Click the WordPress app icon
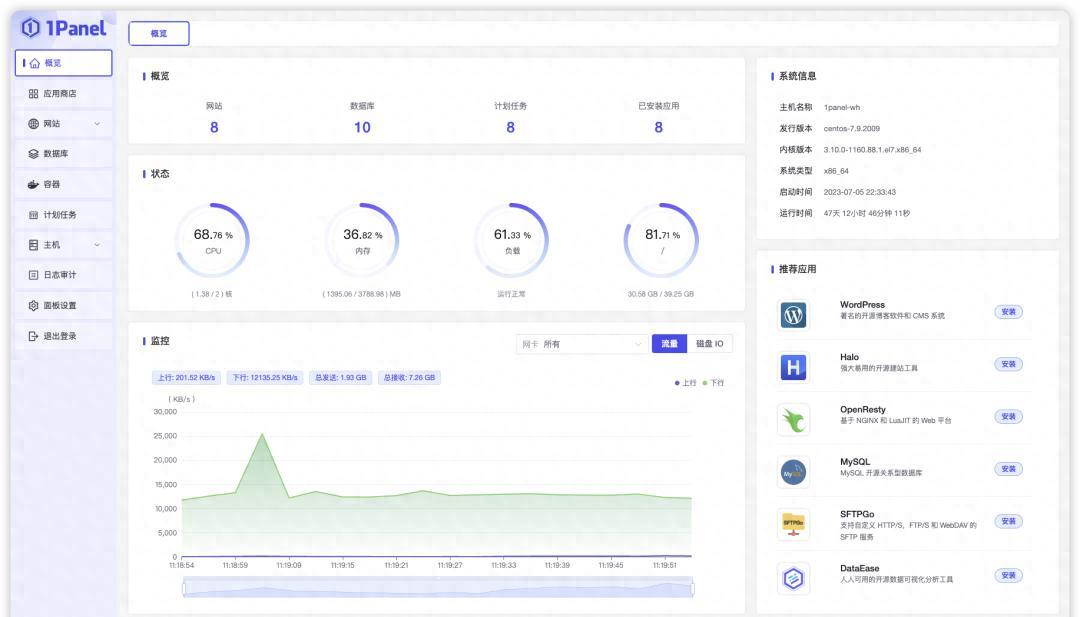1080x617 pixels. [x=793, y=315]
